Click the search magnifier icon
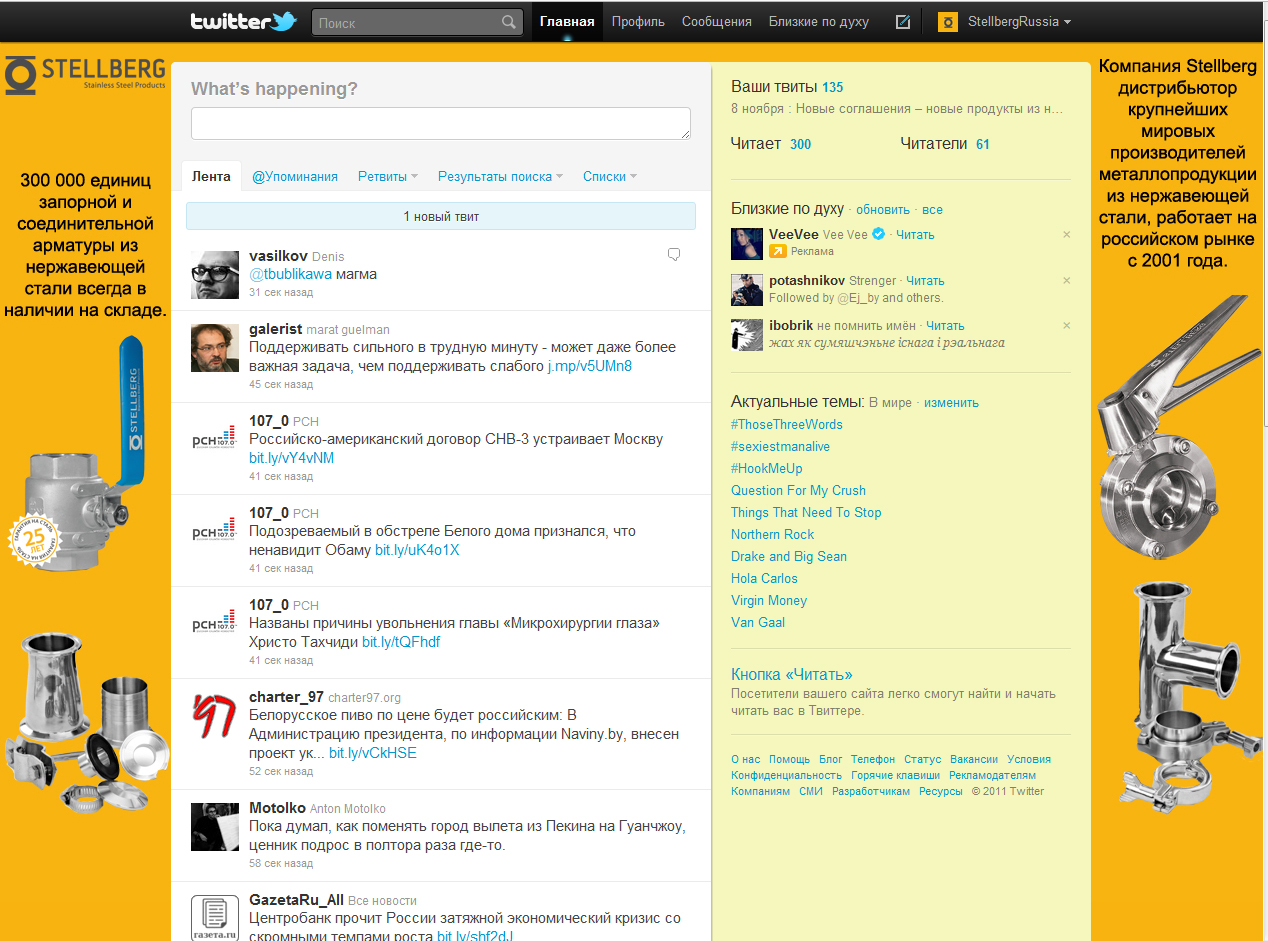Screen dimensions: 1268x941 [509, 22]
